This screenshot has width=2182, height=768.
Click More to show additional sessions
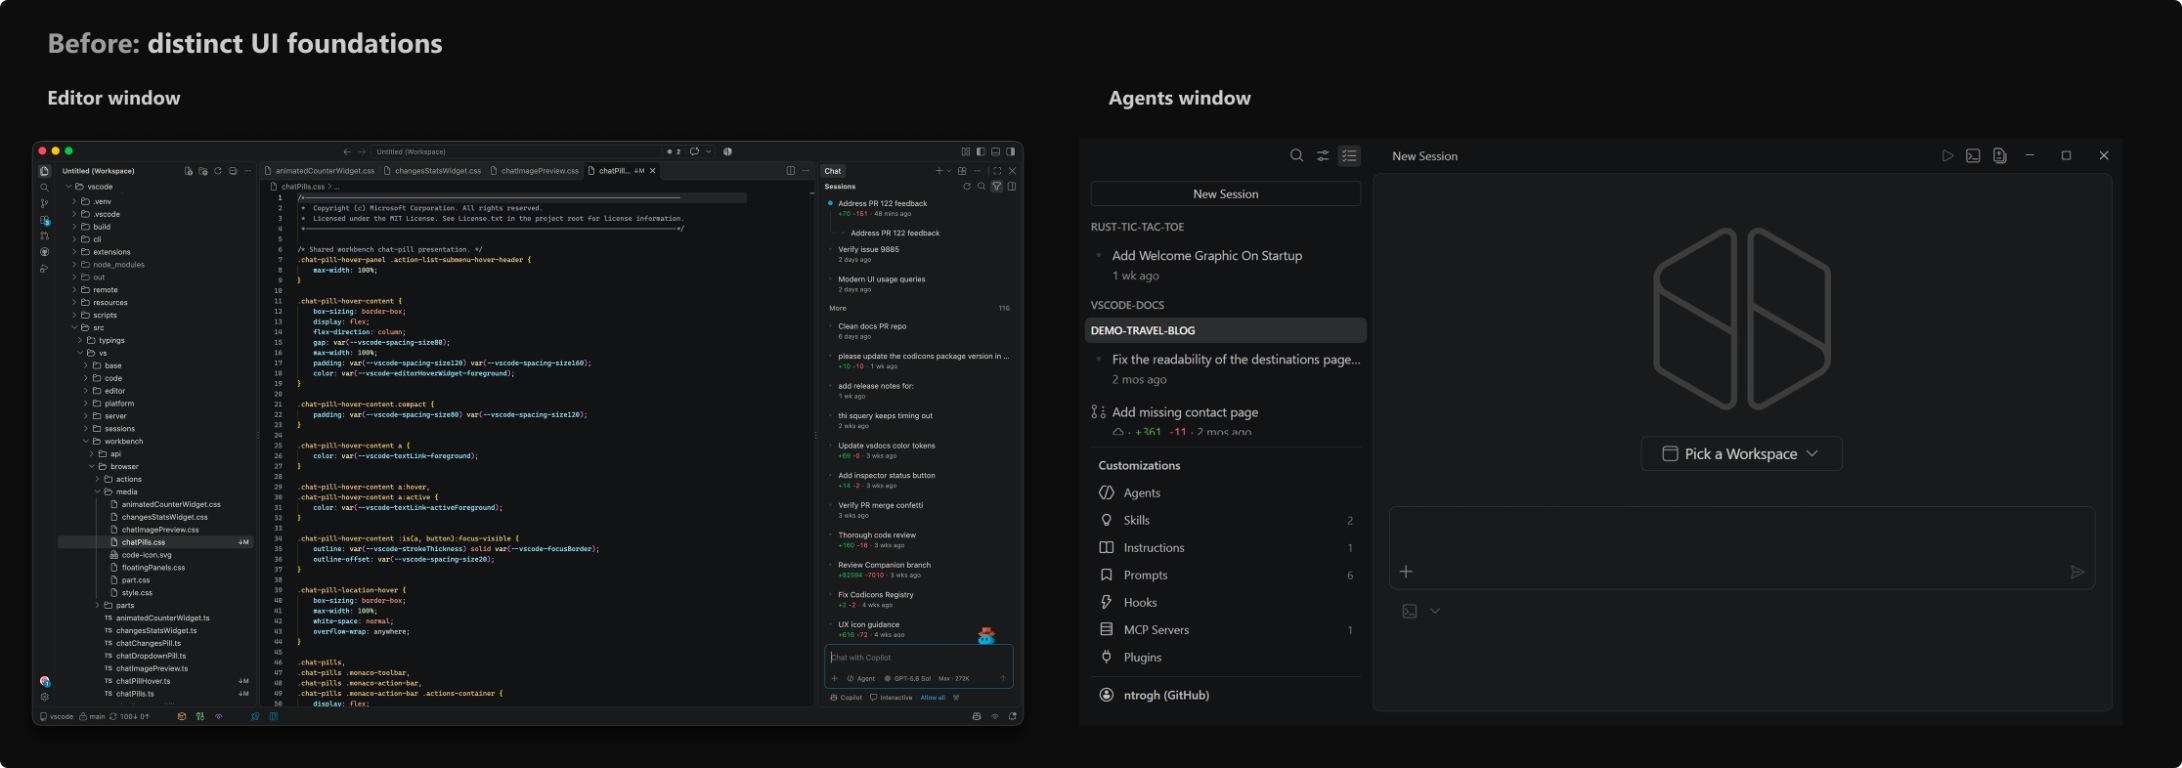point(837,308)
